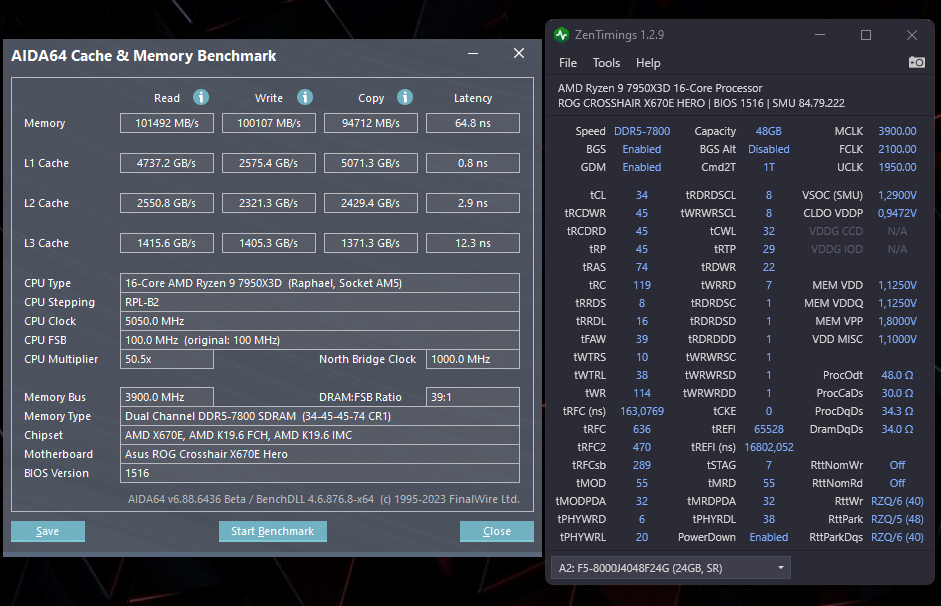Image resolution: width=941 pixels, height=606 pixels.
Task: Click the VSOC (SMU) value 1,2900V
Action: [x=897, y=195]
